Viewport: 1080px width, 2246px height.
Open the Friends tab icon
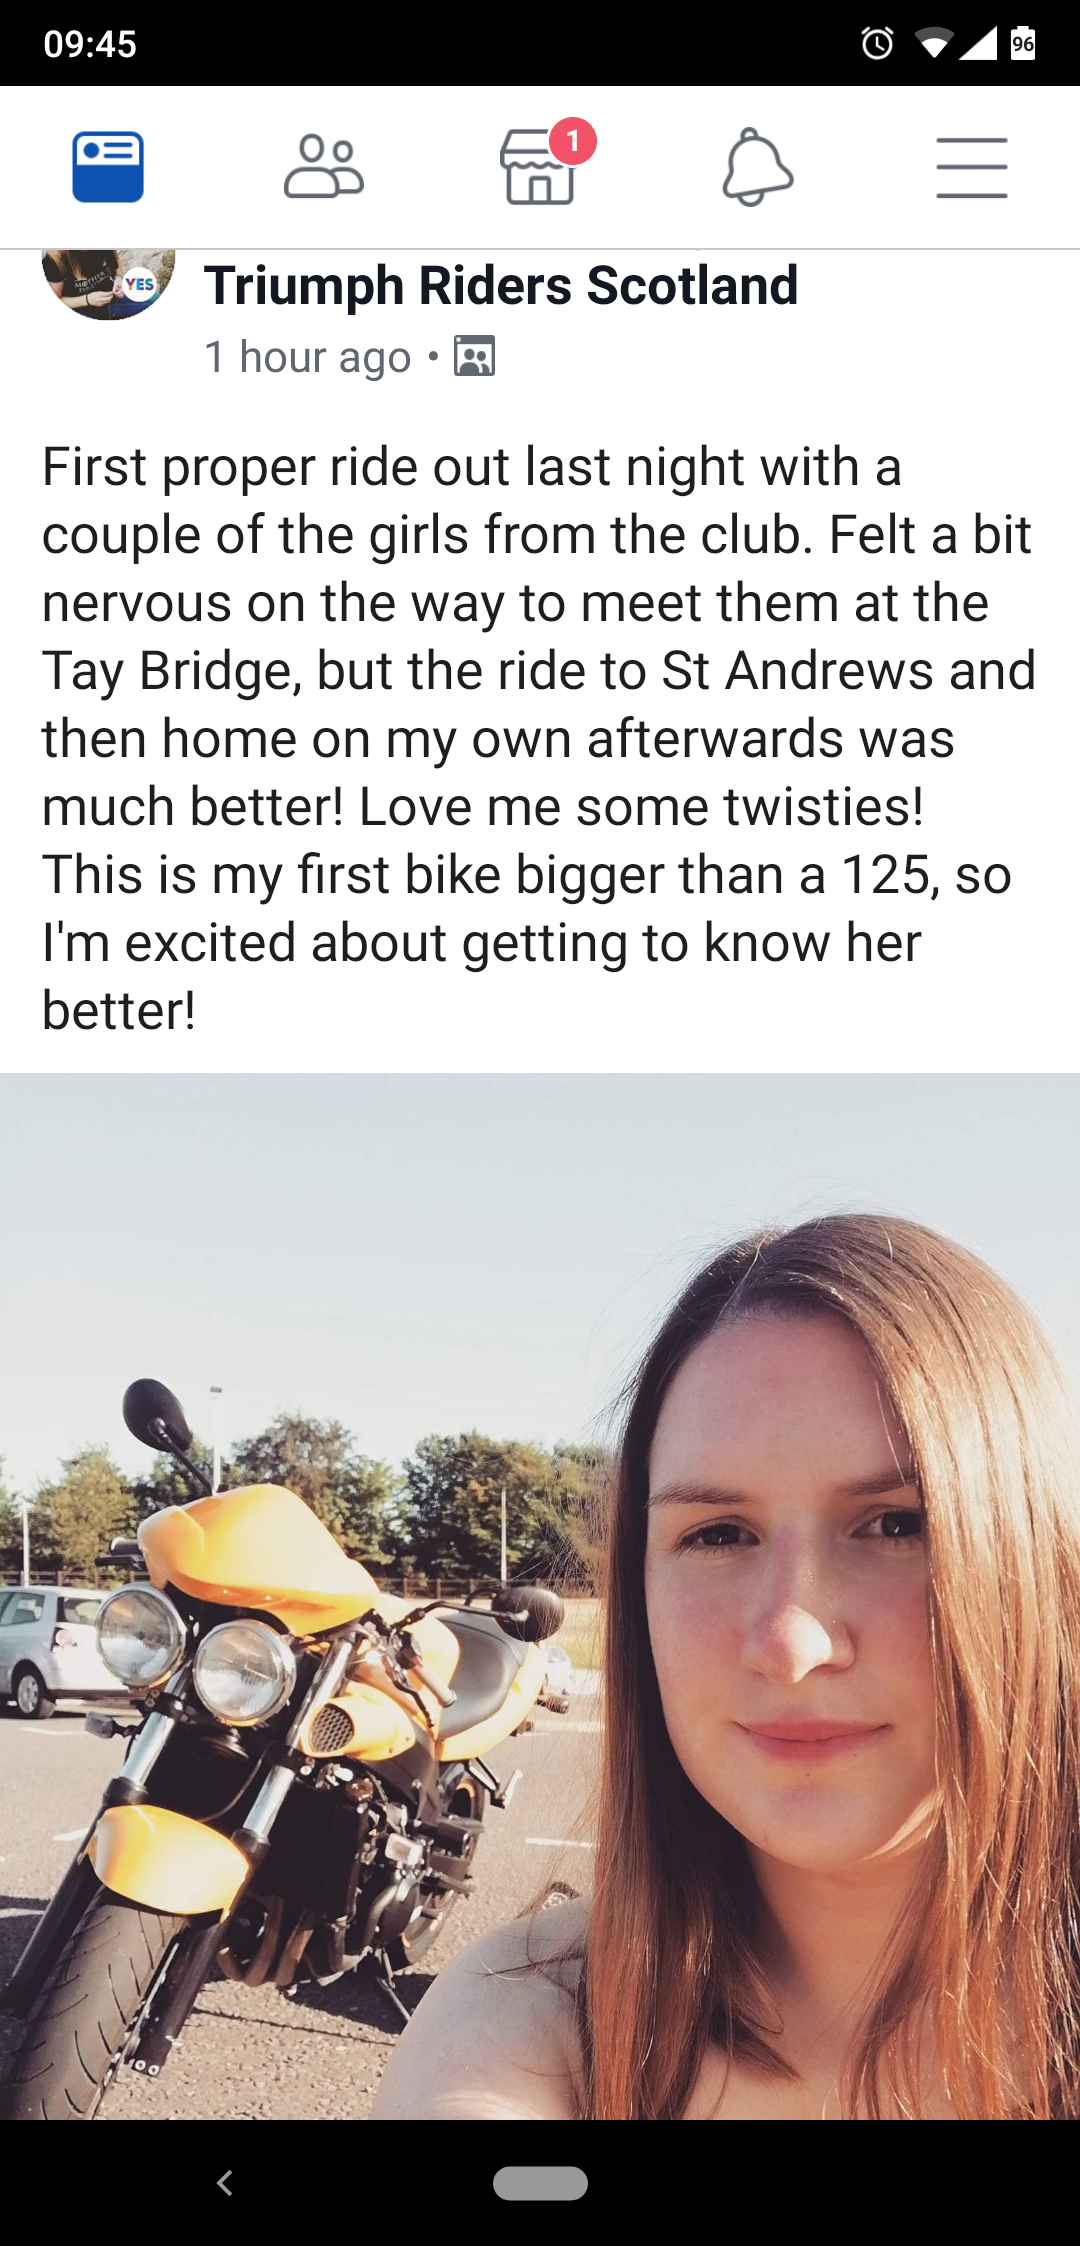click(324, 167)
